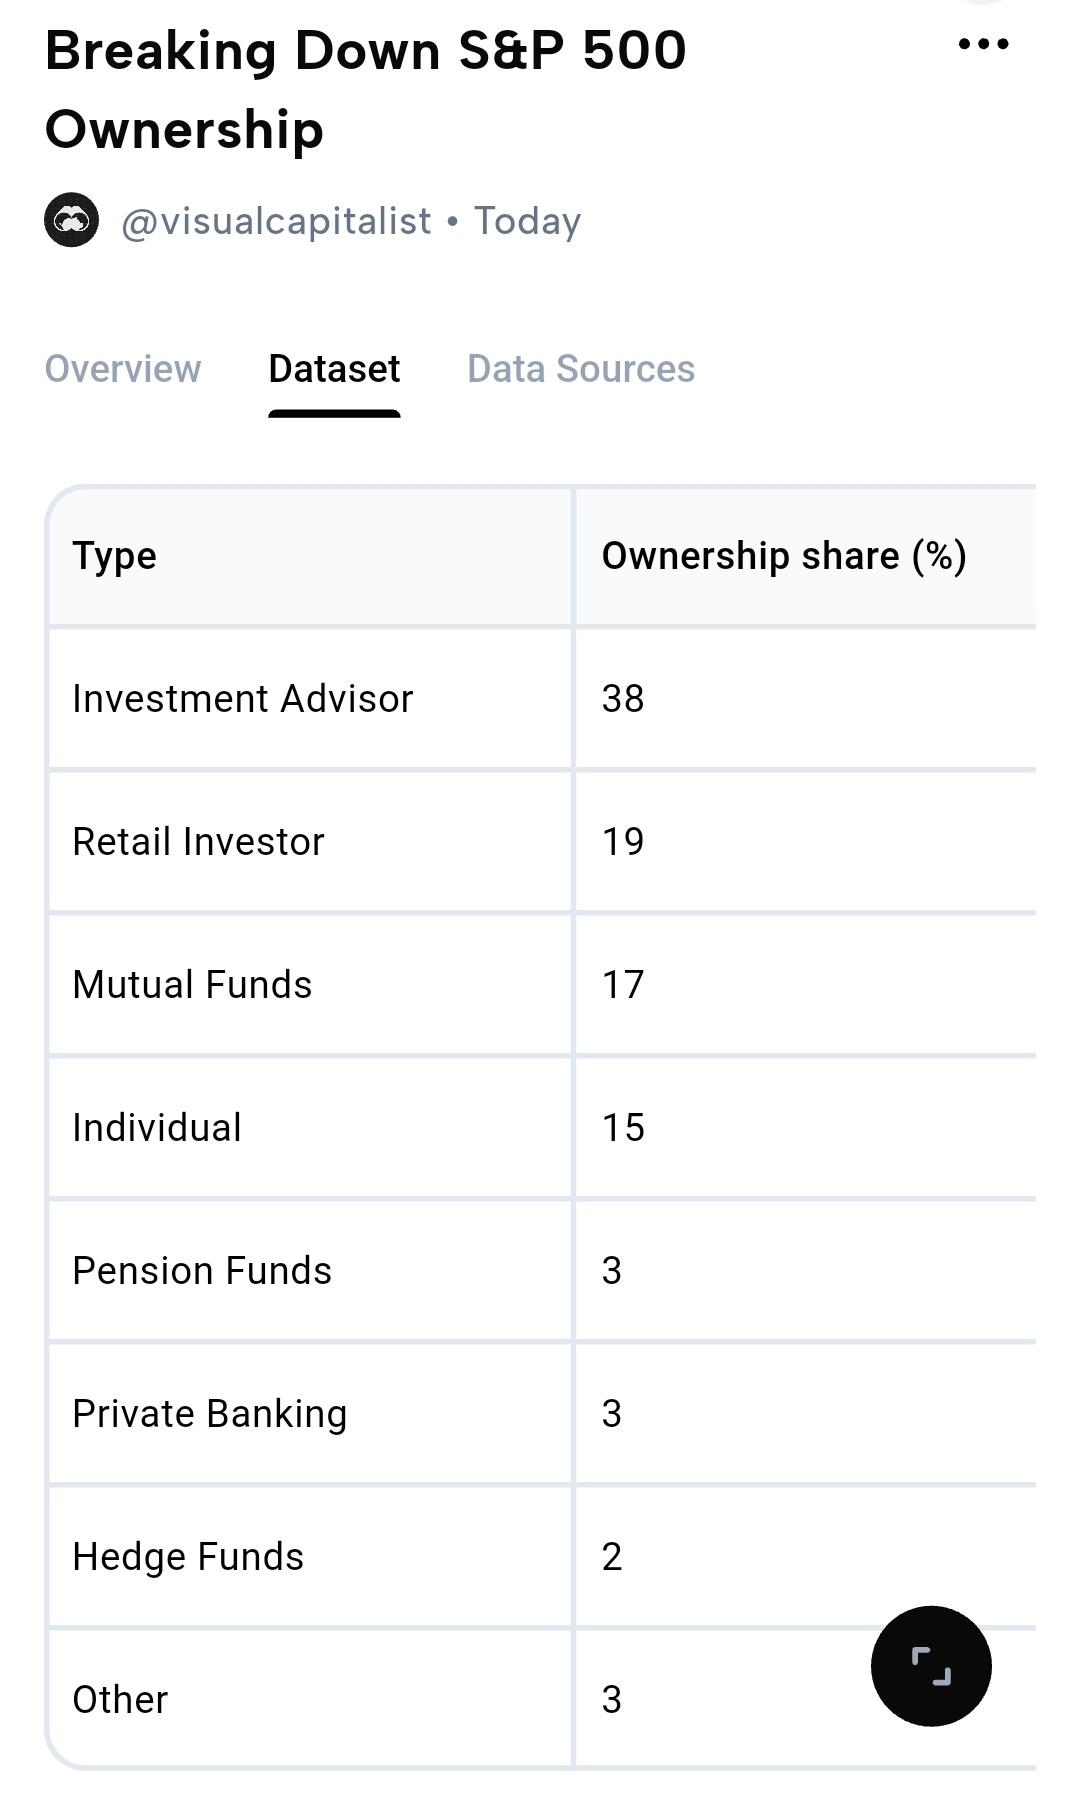Click the Today post date label

(x=527, y=221)
